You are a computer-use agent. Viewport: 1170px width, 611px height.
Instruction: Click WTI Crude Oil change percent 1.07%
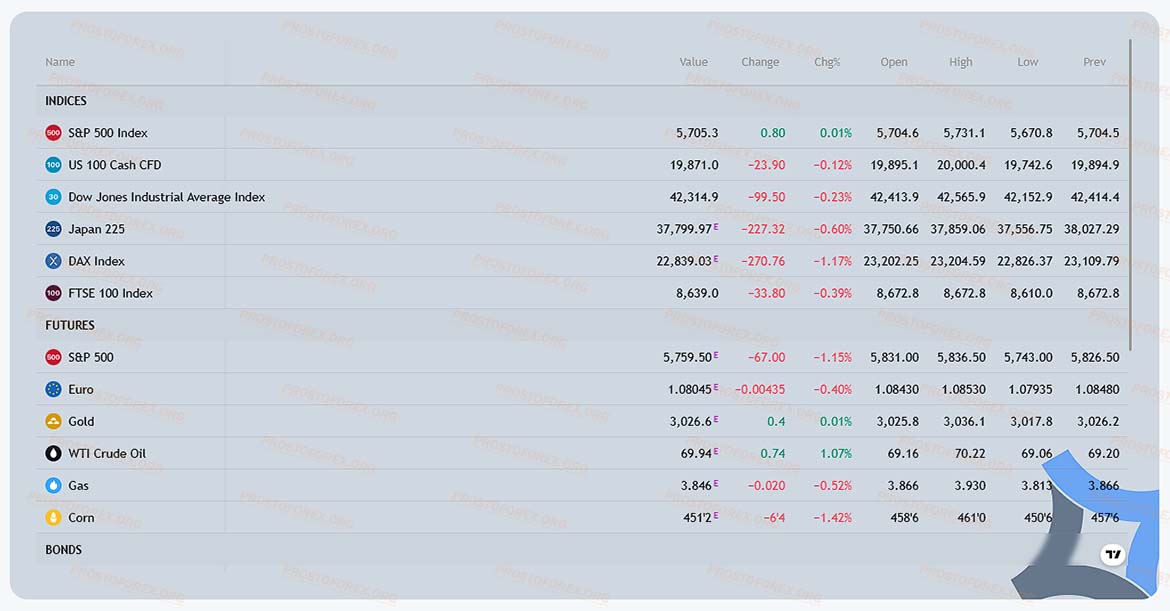[836, 454]
